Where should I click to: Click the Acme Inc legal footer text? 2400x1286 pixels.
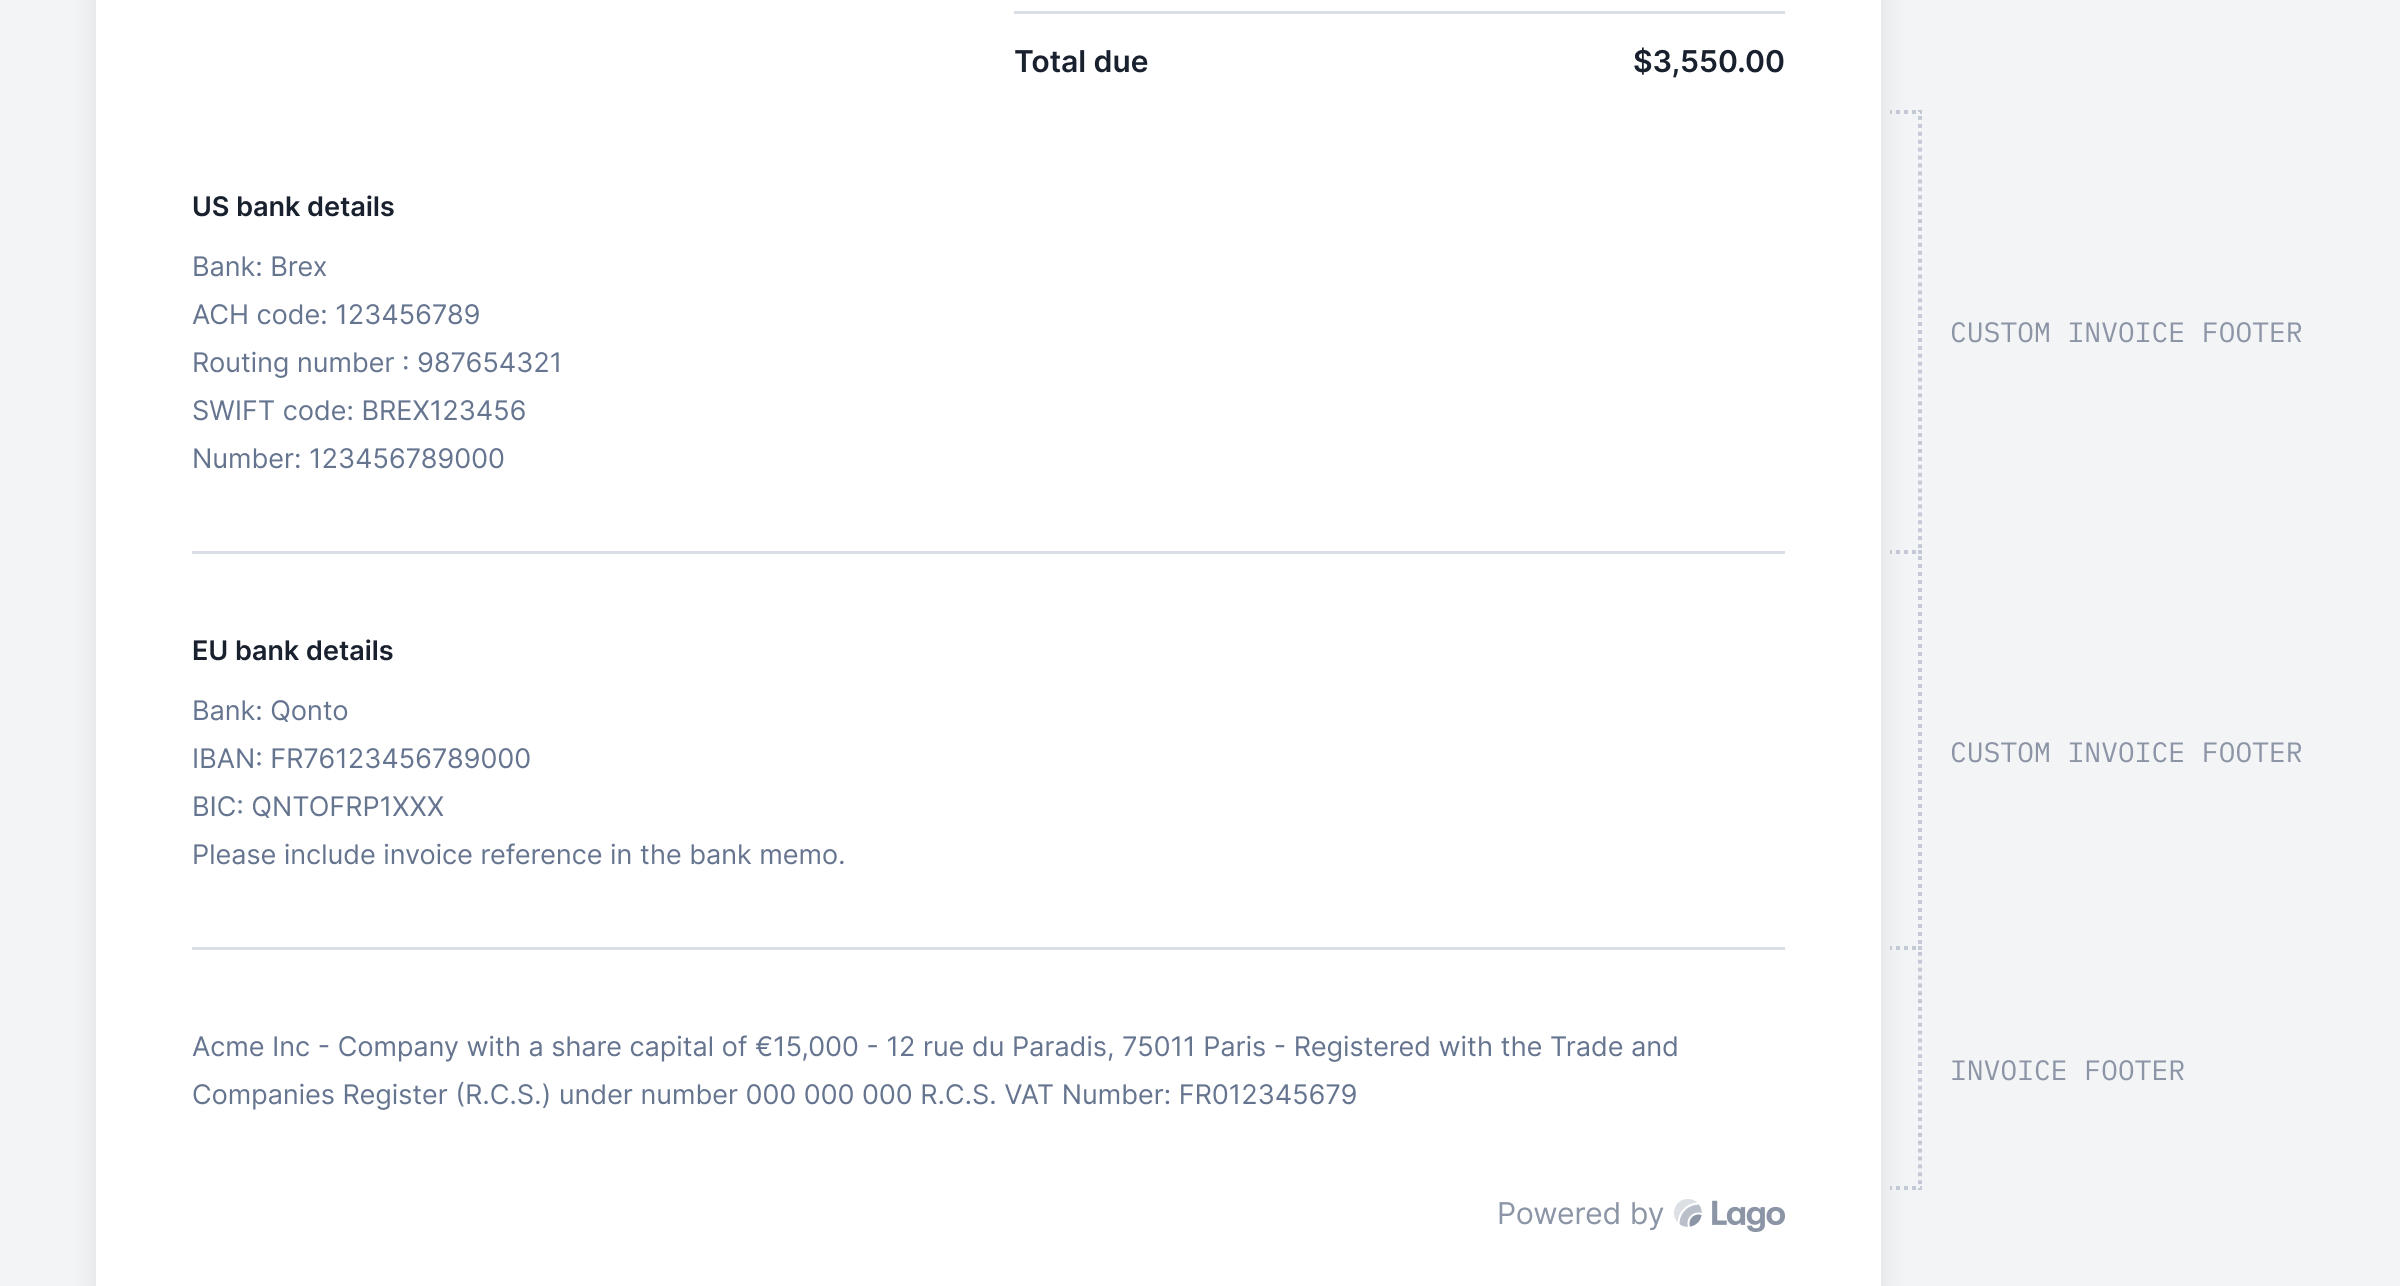click(935, 1071)
